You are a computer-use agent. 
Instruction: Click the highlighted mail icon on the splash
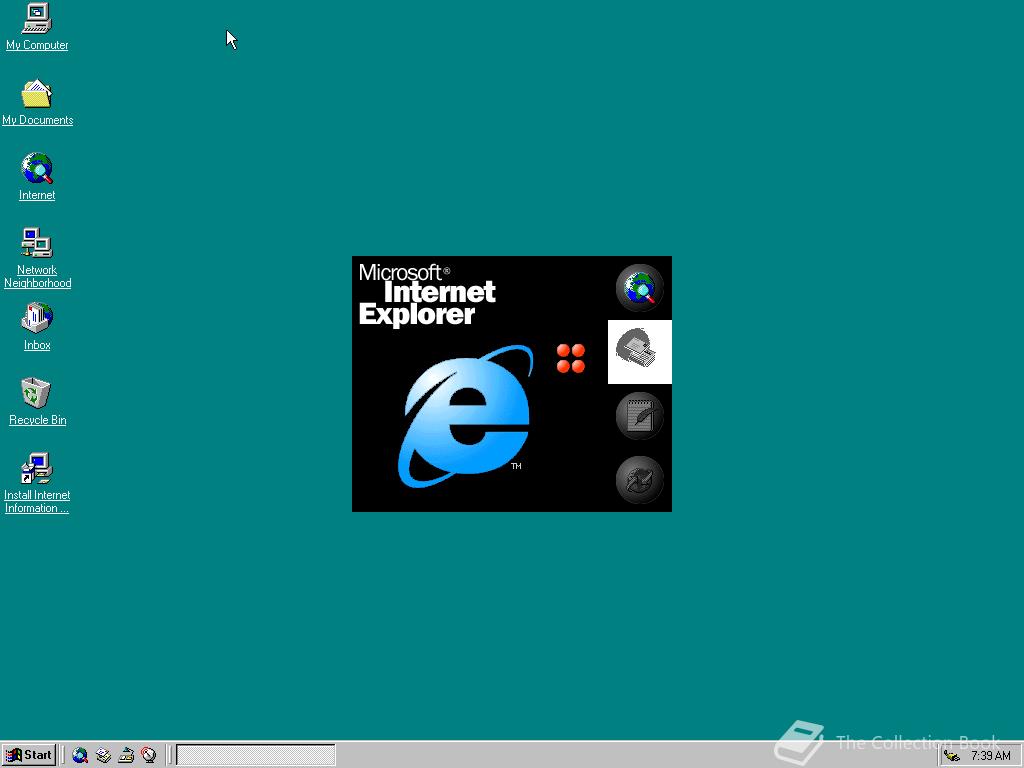(639, 351)
